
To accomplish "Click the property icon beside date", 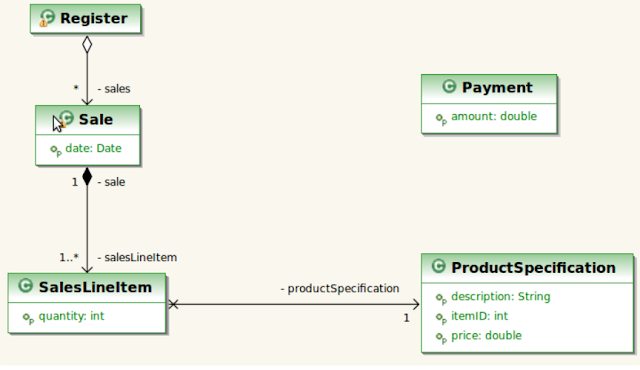I will pos(56,151).
